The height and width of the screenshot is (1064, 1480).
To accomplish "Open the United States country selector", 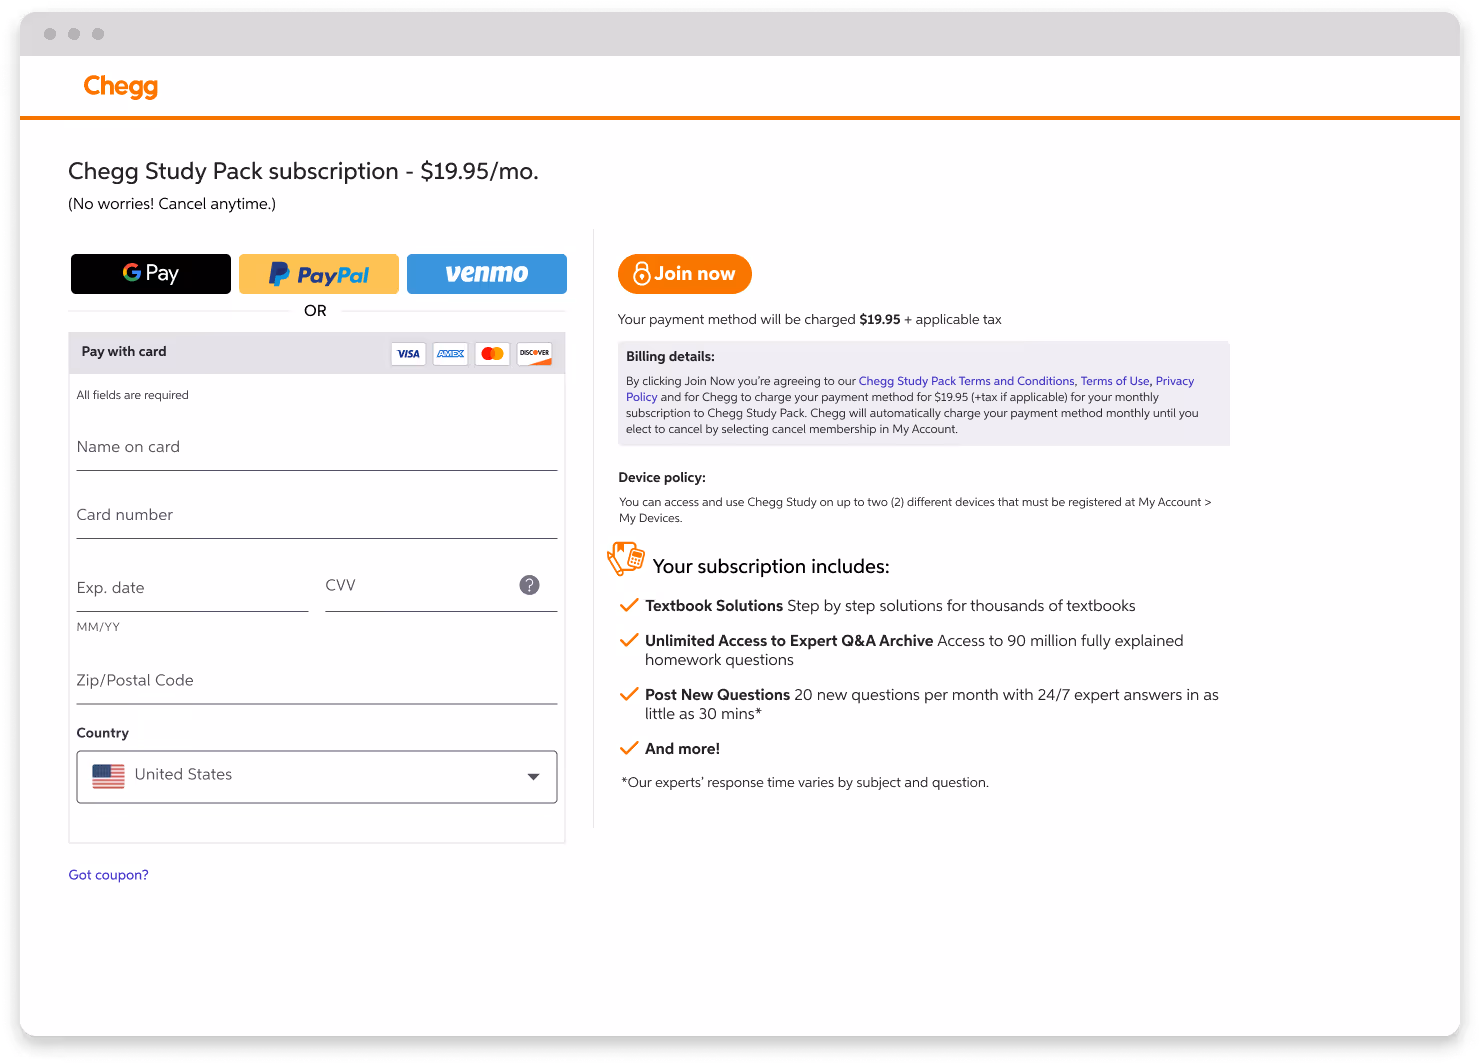I will click(317, 777).
